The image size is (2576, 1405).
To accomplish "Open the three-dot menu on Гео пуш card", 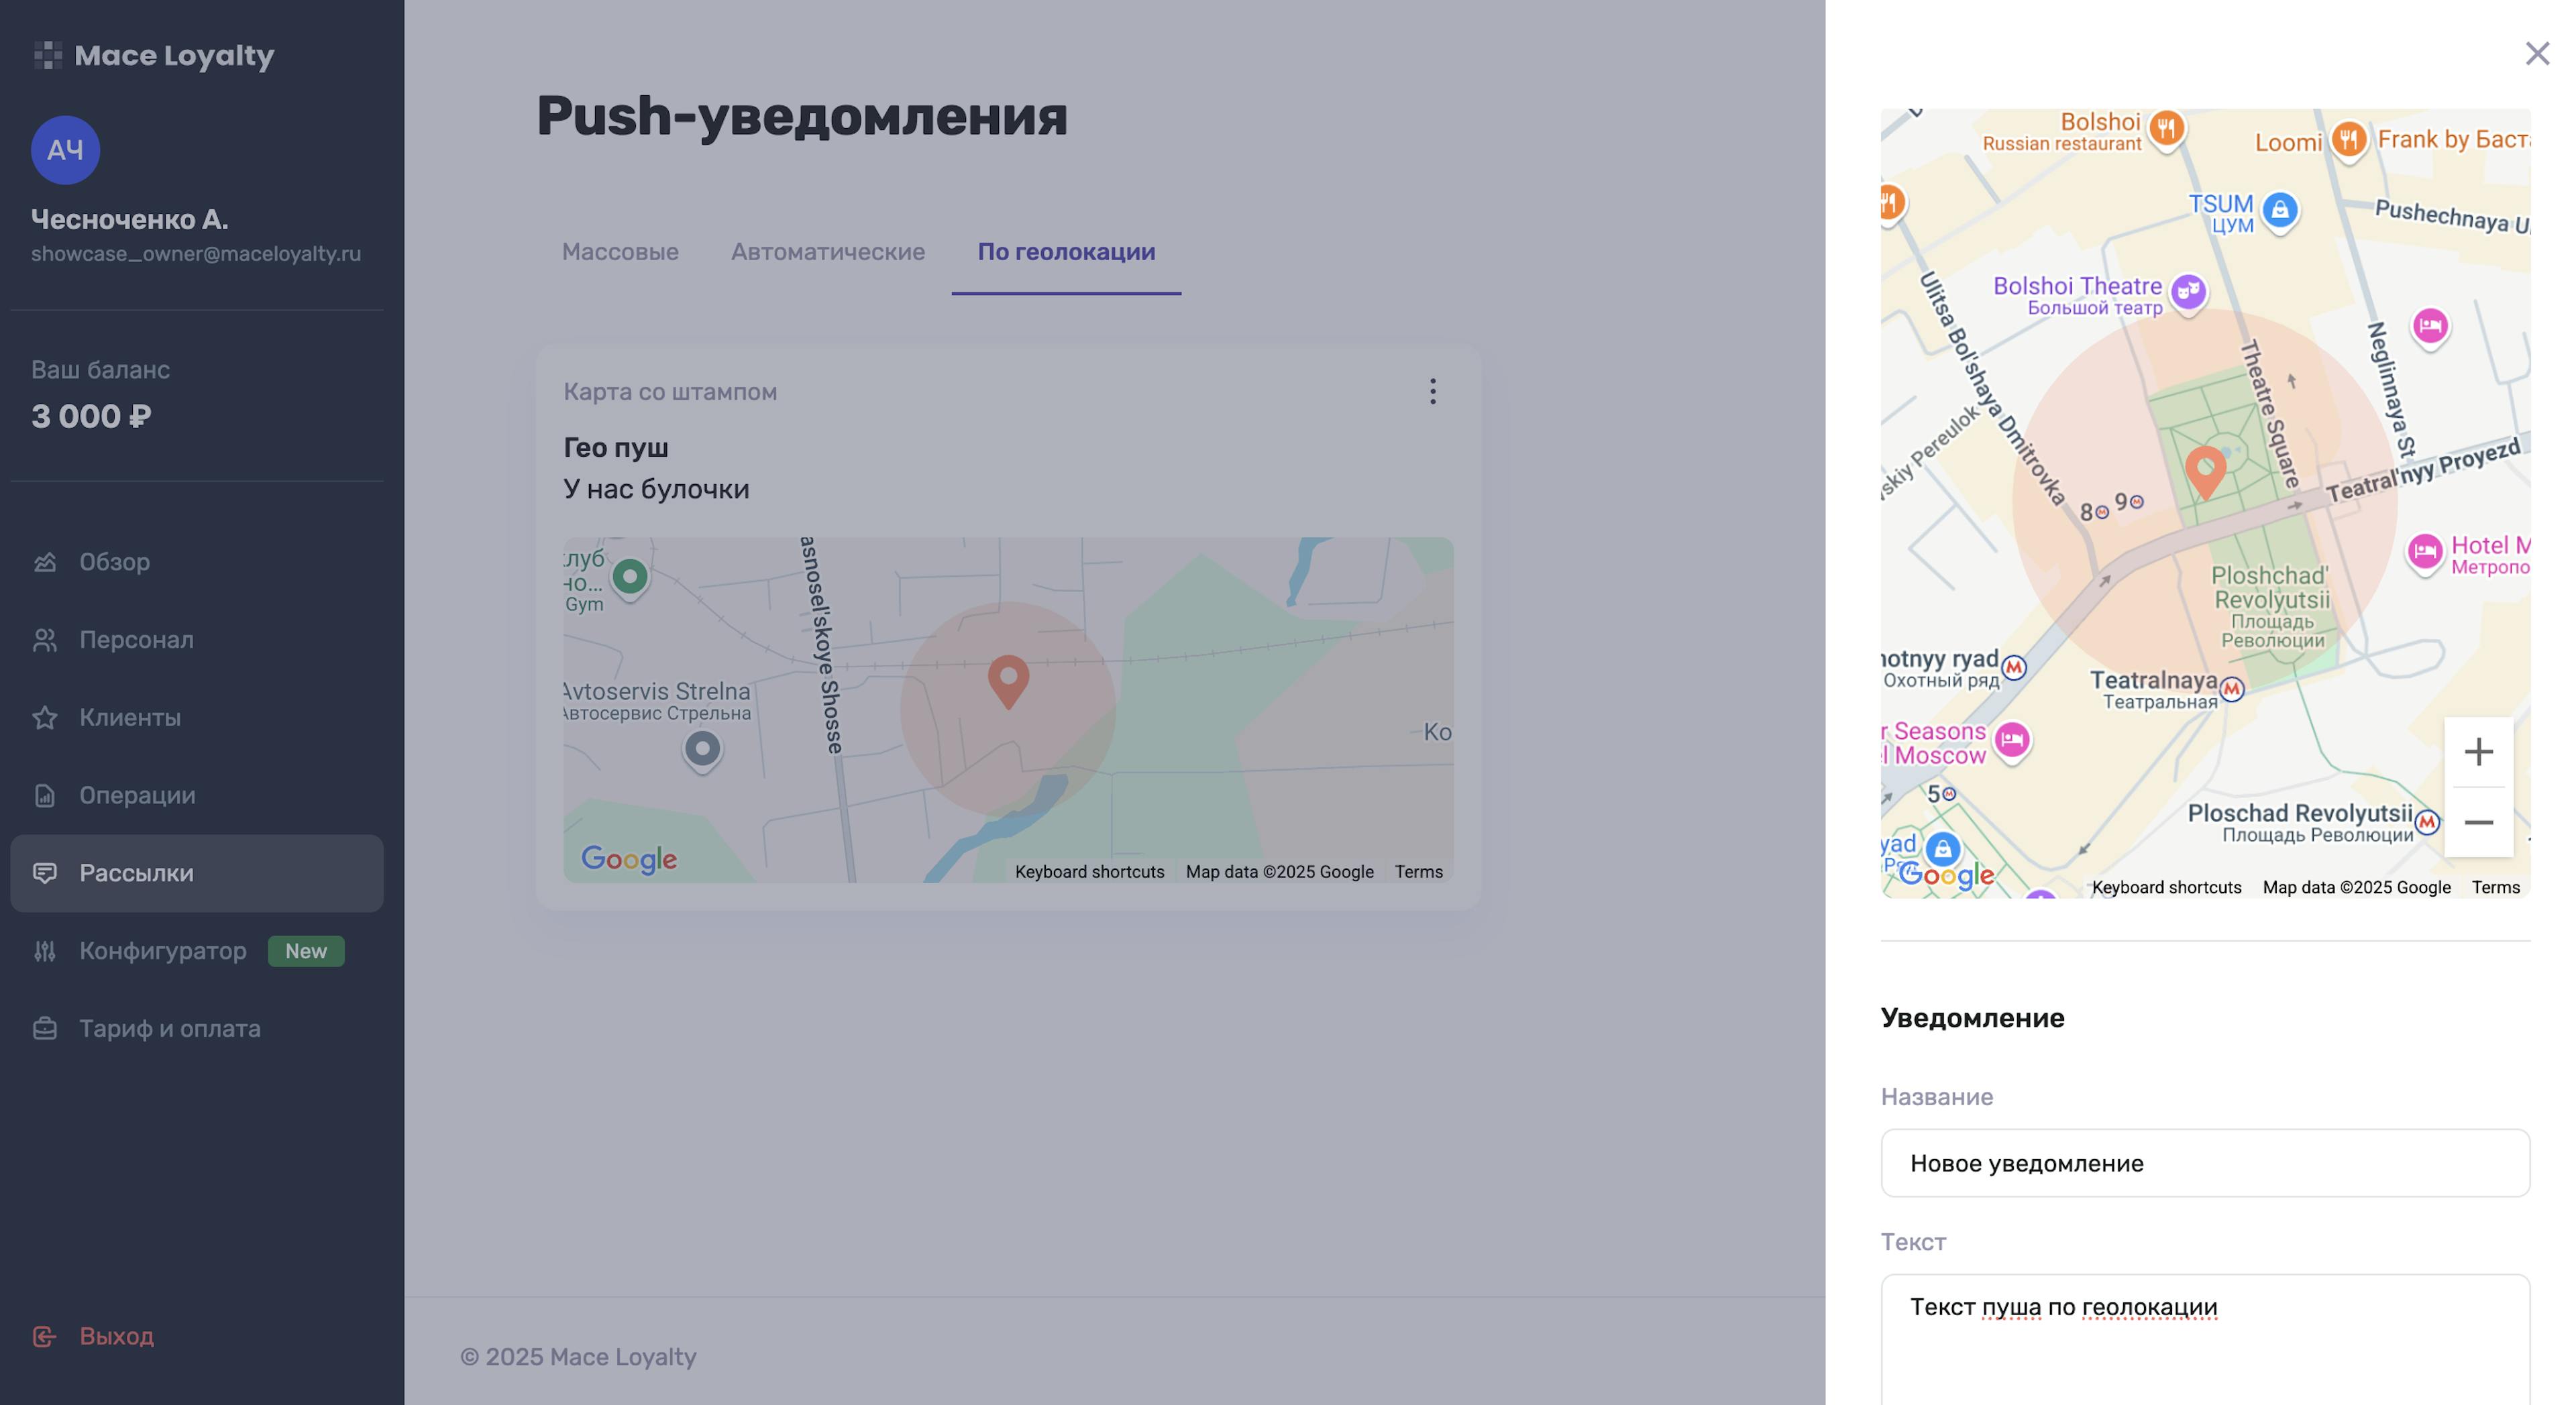I will point(1433,392).
